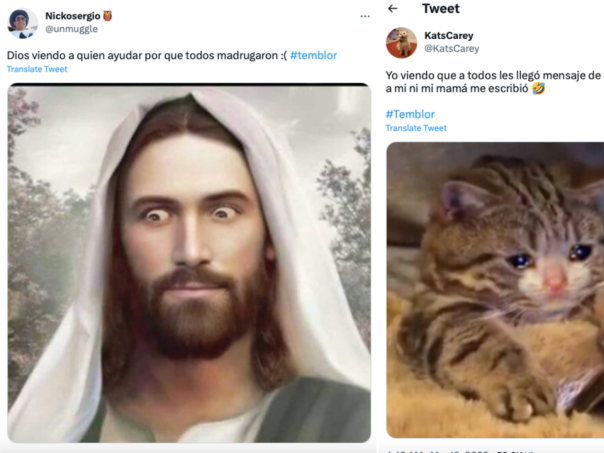Translate Nickosergio's tweet
The width and height of the screenshot is (604, 453).
37,69
